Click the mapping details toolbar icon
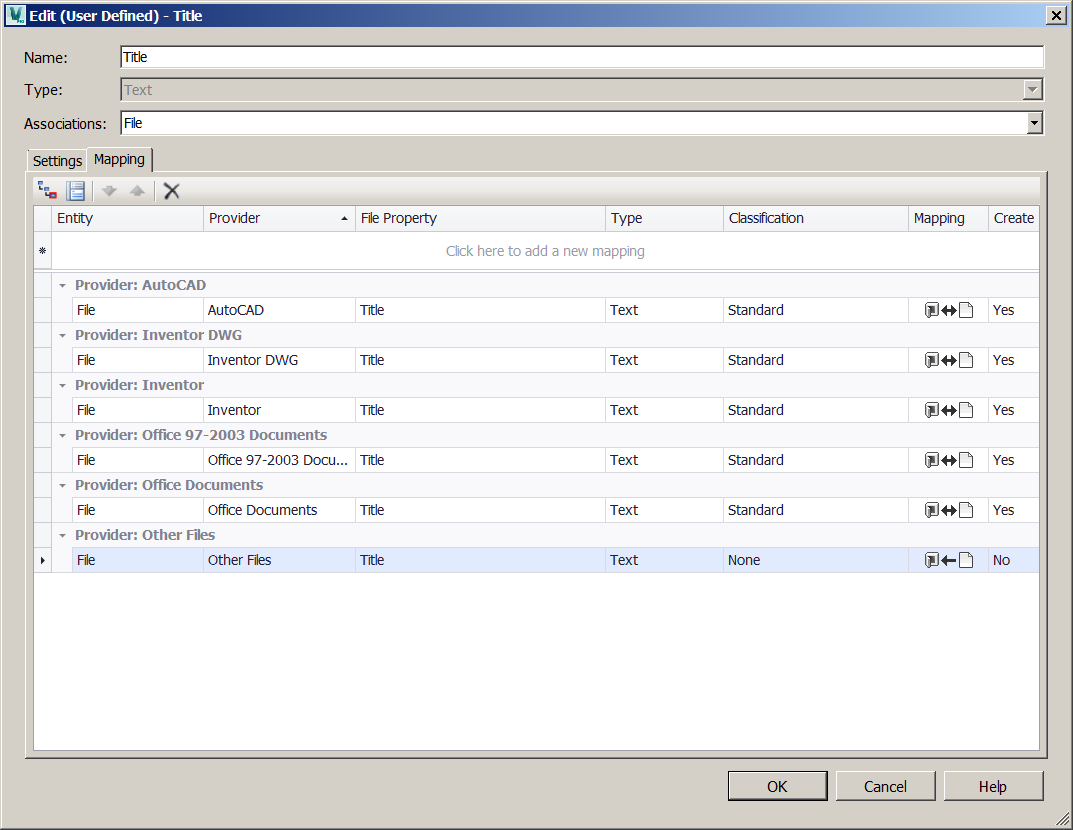This screenshot has width=1073, height=830. pos(76,190)
